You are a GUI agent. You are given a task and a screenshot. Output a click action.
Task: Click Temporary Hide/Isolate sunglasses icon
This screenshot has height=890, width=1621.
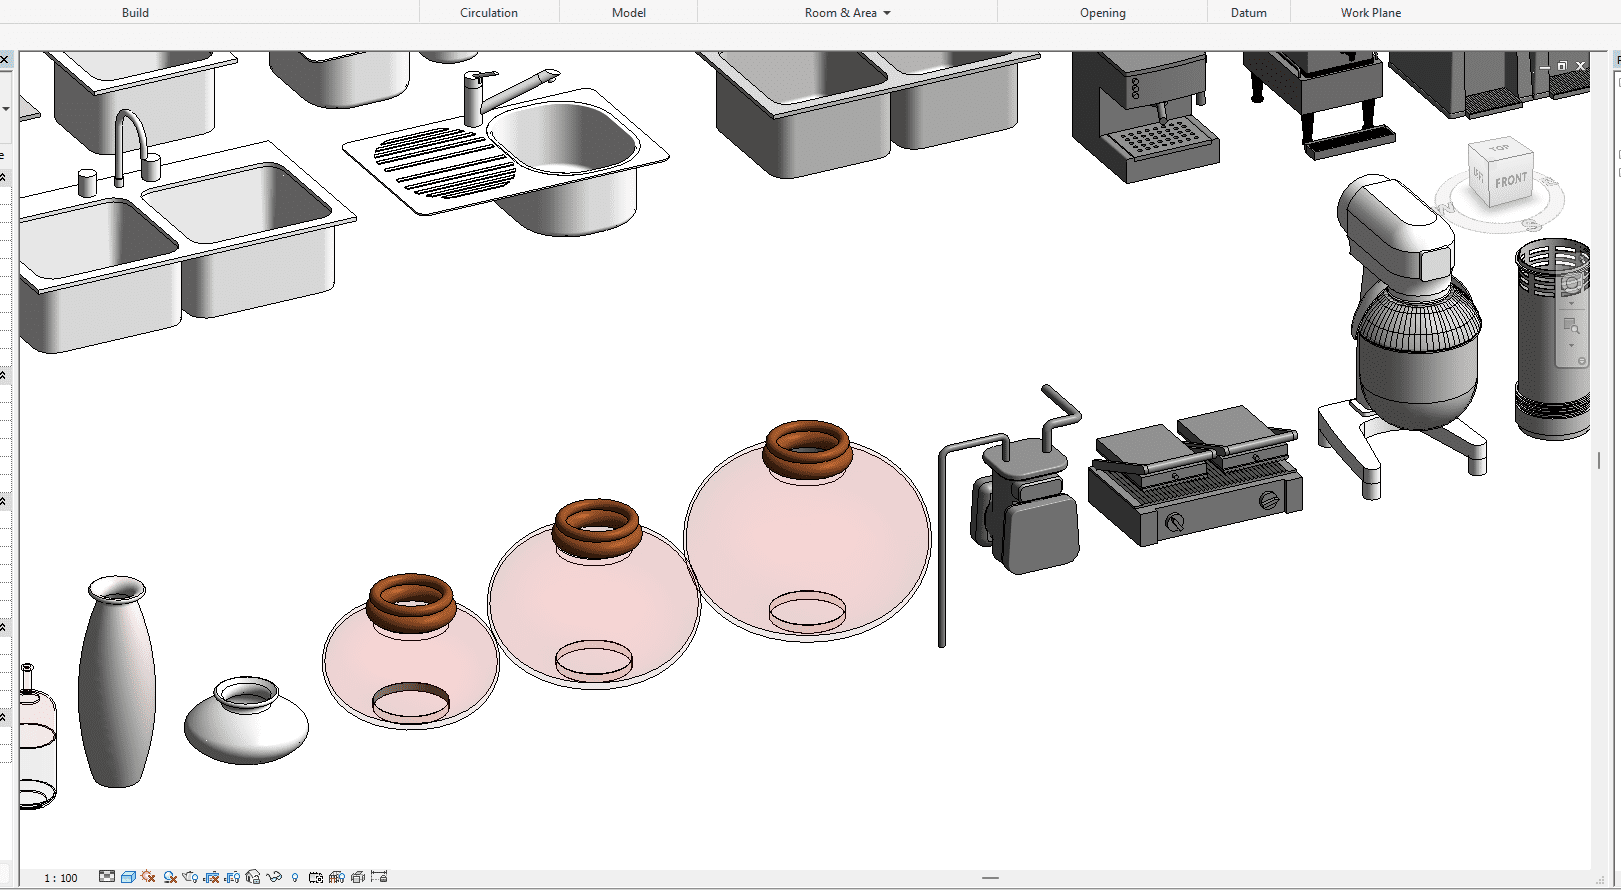pos(274,877)
